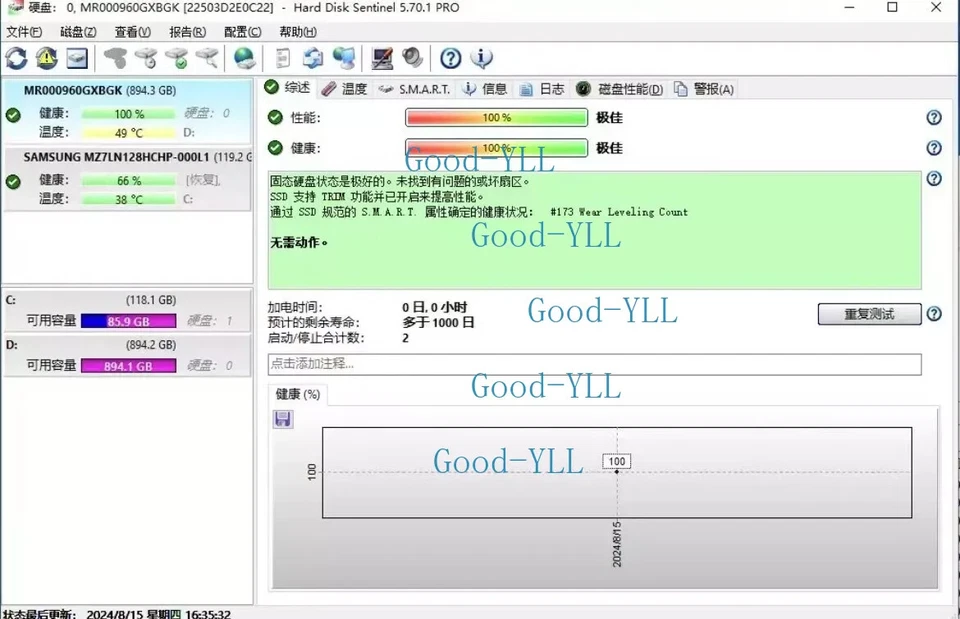
Task: Click the globe with disk toolbar icon
Action: click(x=245, y=58)
